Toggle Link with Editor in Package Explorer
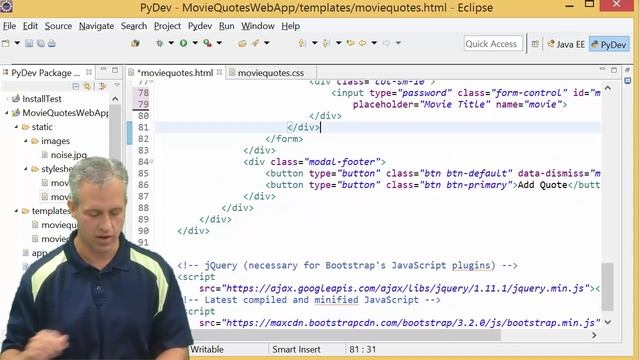This screenshot has width=640, height=360. pos(87,86)
